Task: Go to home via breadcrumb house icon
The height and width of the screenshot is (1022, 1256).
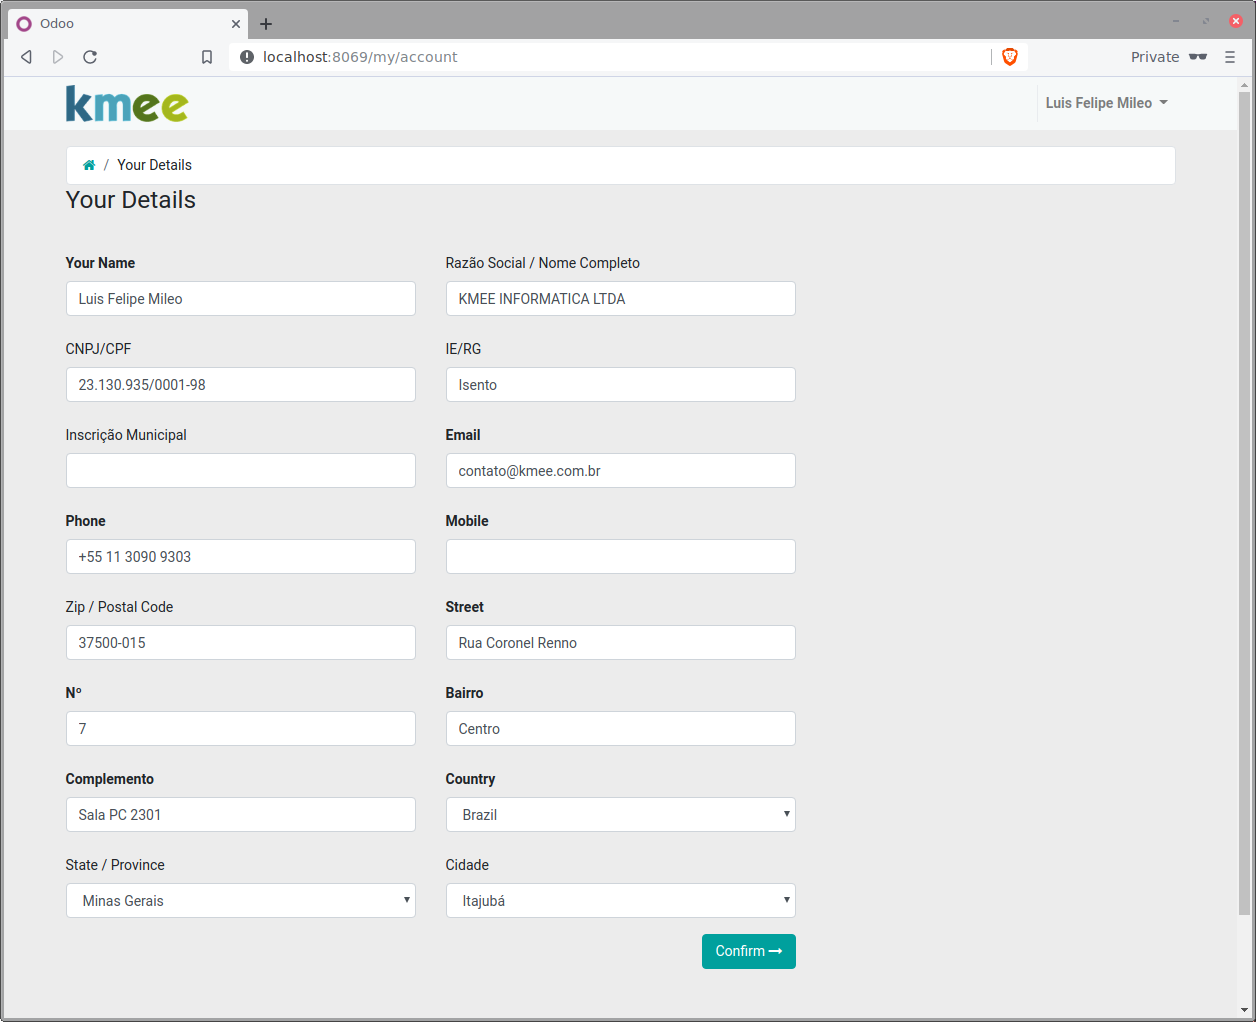Action: pyautogui.click(x=89, y=165)
